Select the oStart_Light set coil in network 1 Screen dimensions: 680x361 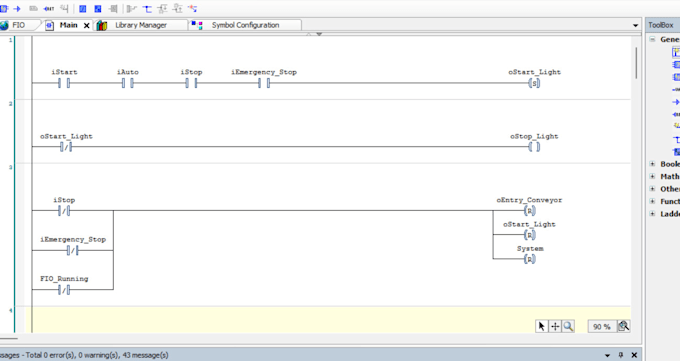coord(534,83)
